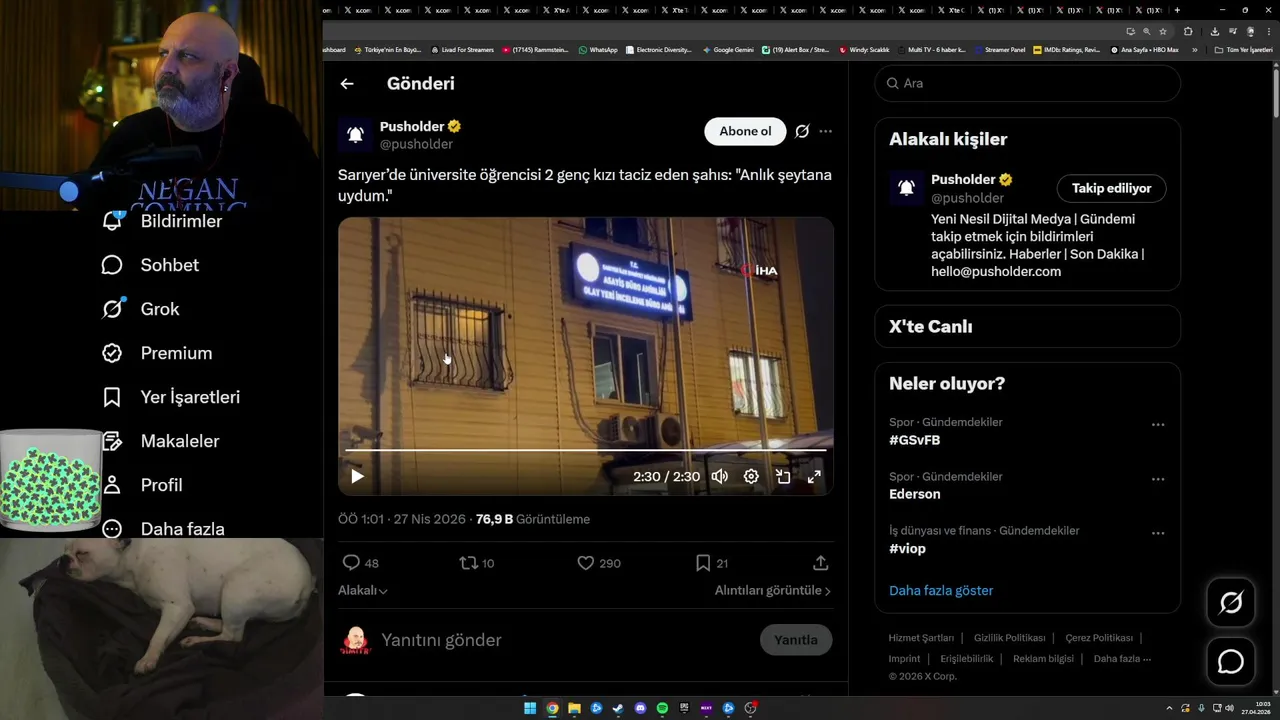Open the Ederson trend
This screenshot has width=1280, height=720.
click(915, 494)
